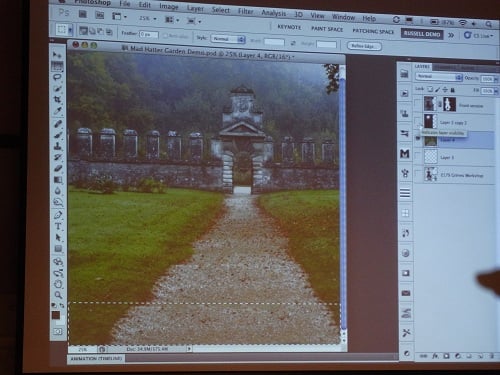The height and width of the screenshot is (375, 500).
Task: Switch to the RUSSELL DEMO workspace
Action: (422, 34)
